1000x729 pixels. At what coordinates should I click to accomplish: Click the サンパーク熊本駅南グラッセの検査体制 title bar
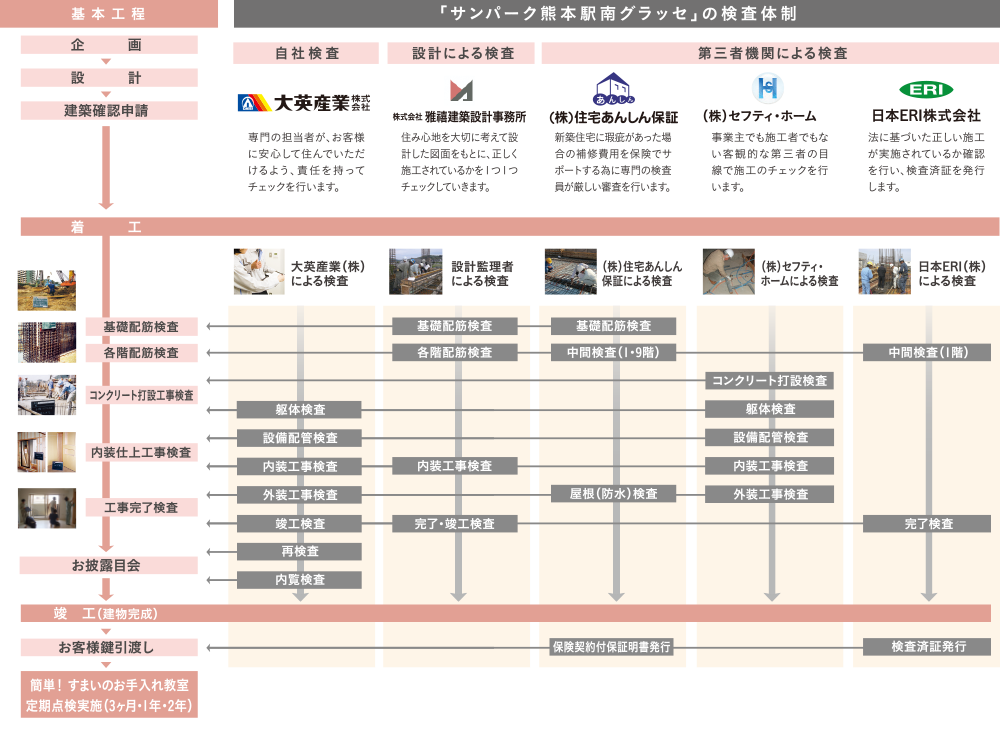click(617, 13)
